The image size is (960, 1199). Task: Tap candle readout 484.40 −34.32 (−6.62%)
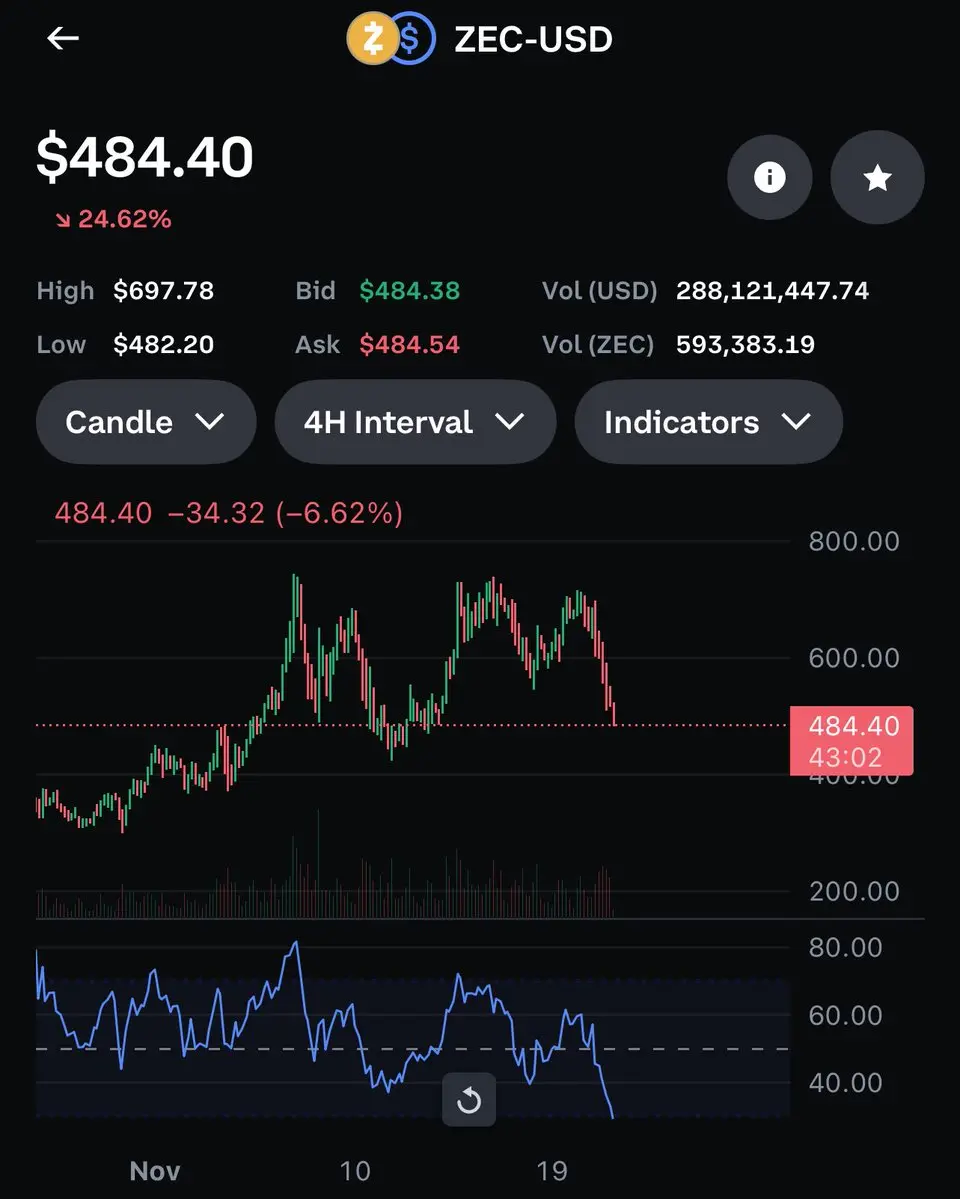[229, 513]
